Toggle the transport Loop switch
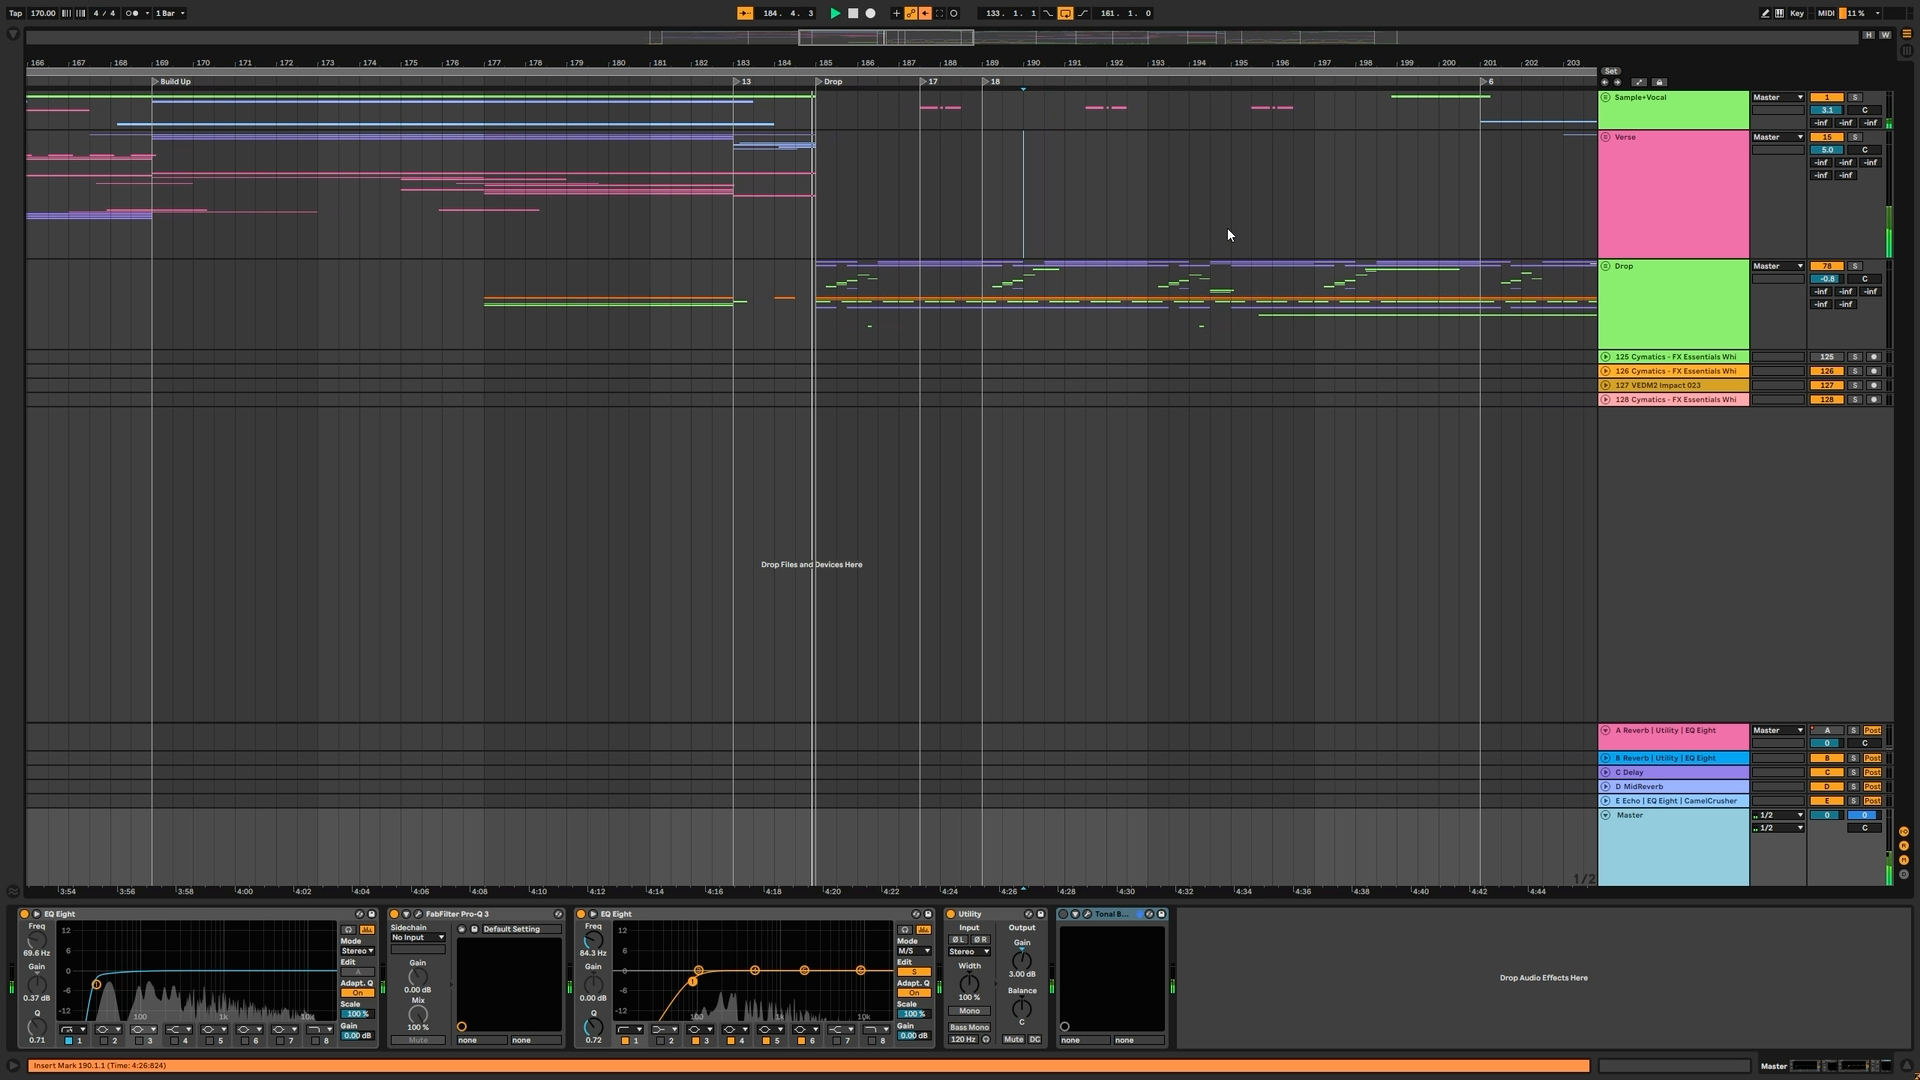 point(1065,13)
